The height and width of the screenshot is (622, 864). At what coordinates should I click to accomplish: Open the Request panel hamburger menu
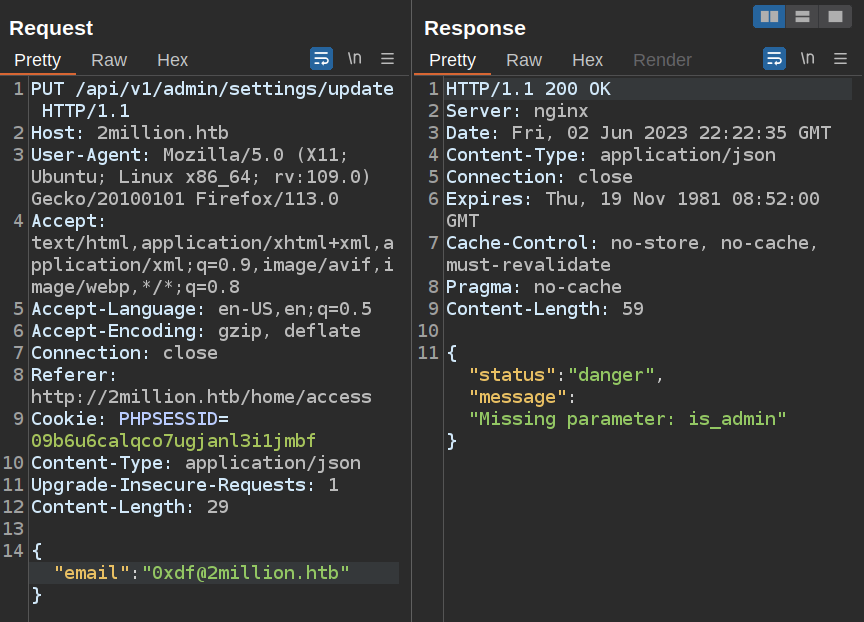(388, 59)
